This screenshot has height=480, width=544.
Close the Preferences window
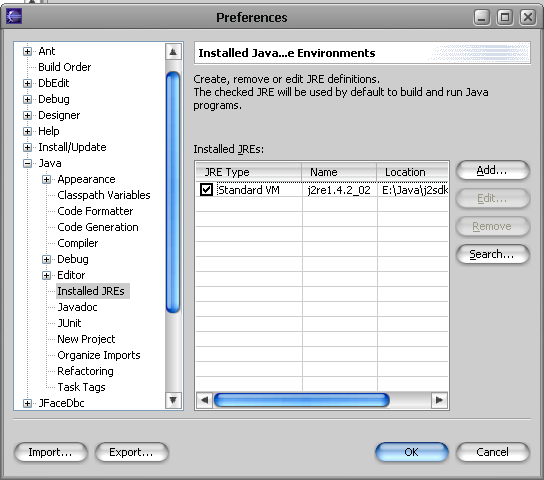(x=528, y=17)
